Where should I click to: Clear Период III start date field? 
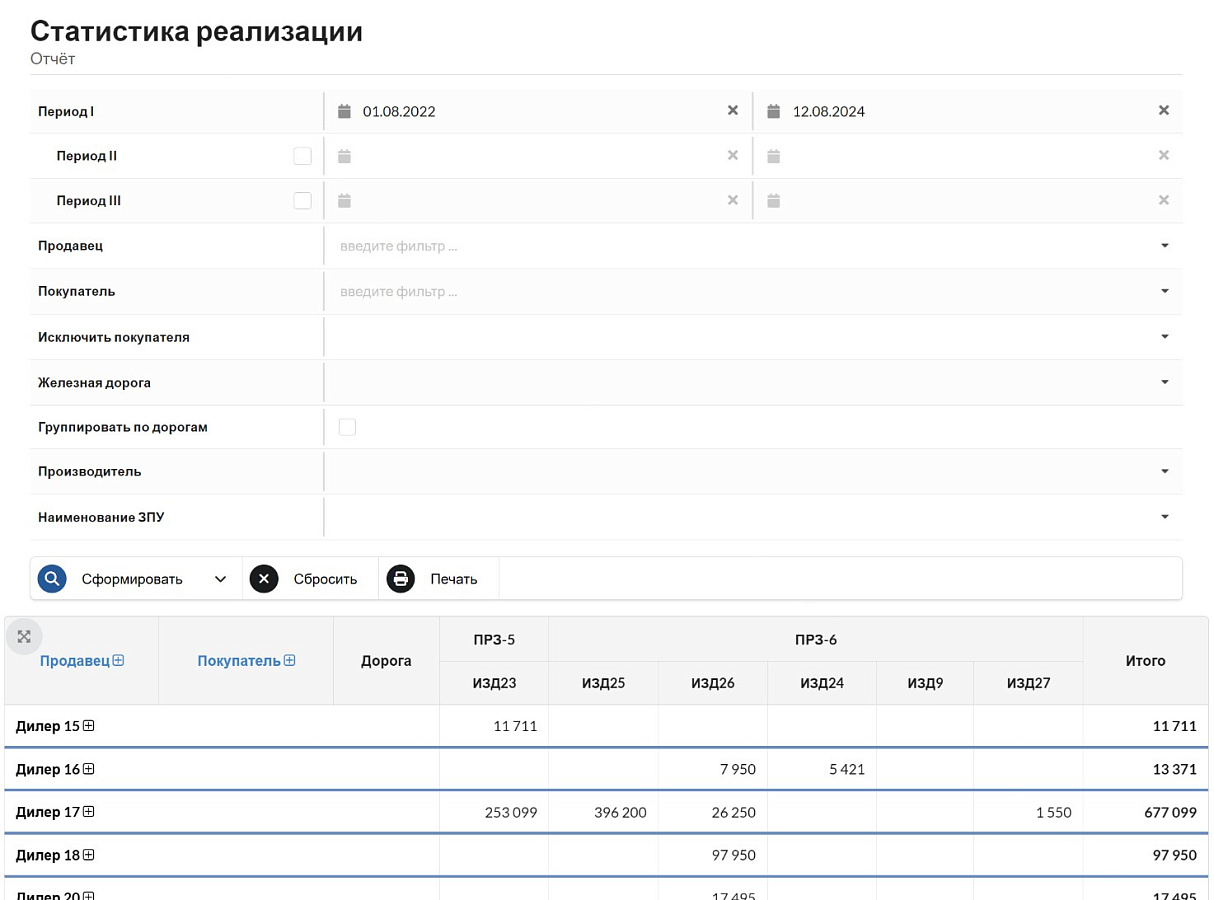(733, 201)
